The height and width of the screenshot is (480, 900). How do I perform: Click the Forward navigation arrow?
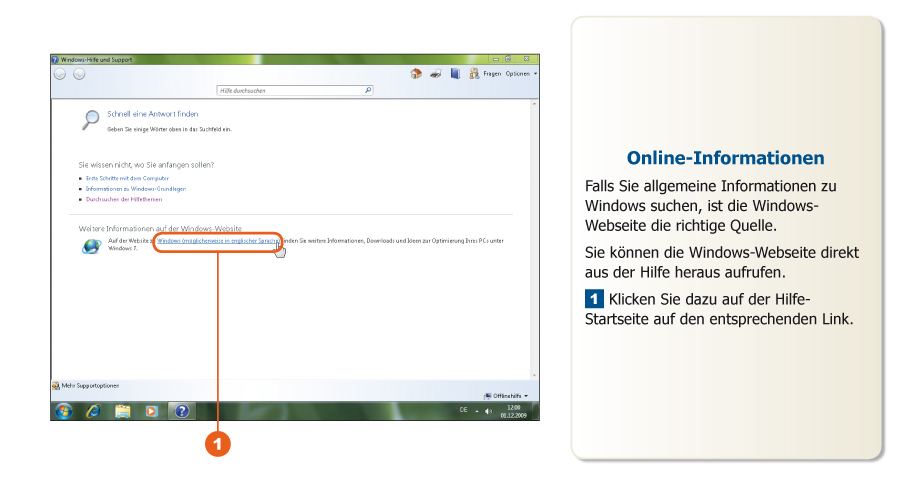(79, 74)
